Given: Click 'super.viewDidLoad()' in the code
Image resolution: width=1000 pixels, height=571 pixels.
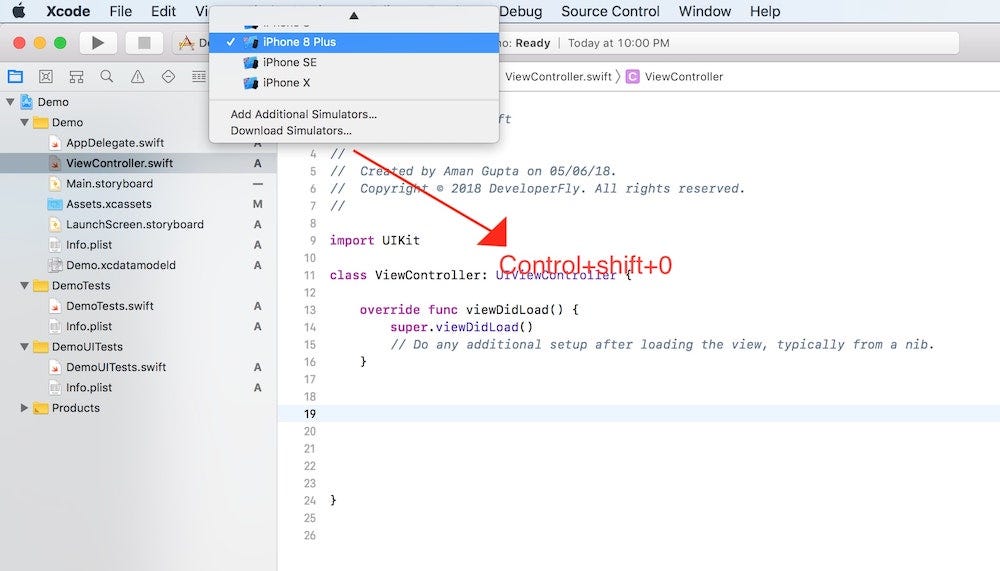Looking at the screenshot, I should click(x=461, y=327).
